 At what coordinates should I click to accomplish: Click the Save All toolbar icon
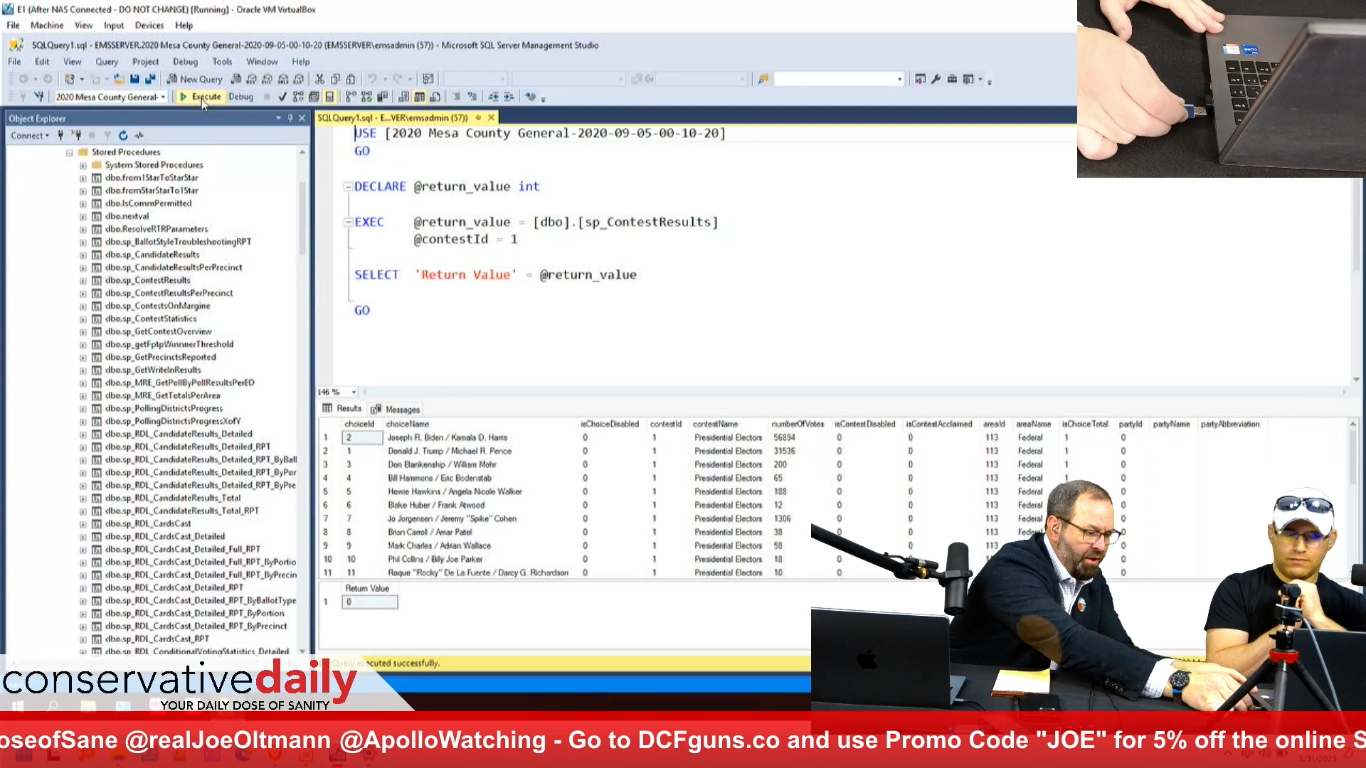150,79
